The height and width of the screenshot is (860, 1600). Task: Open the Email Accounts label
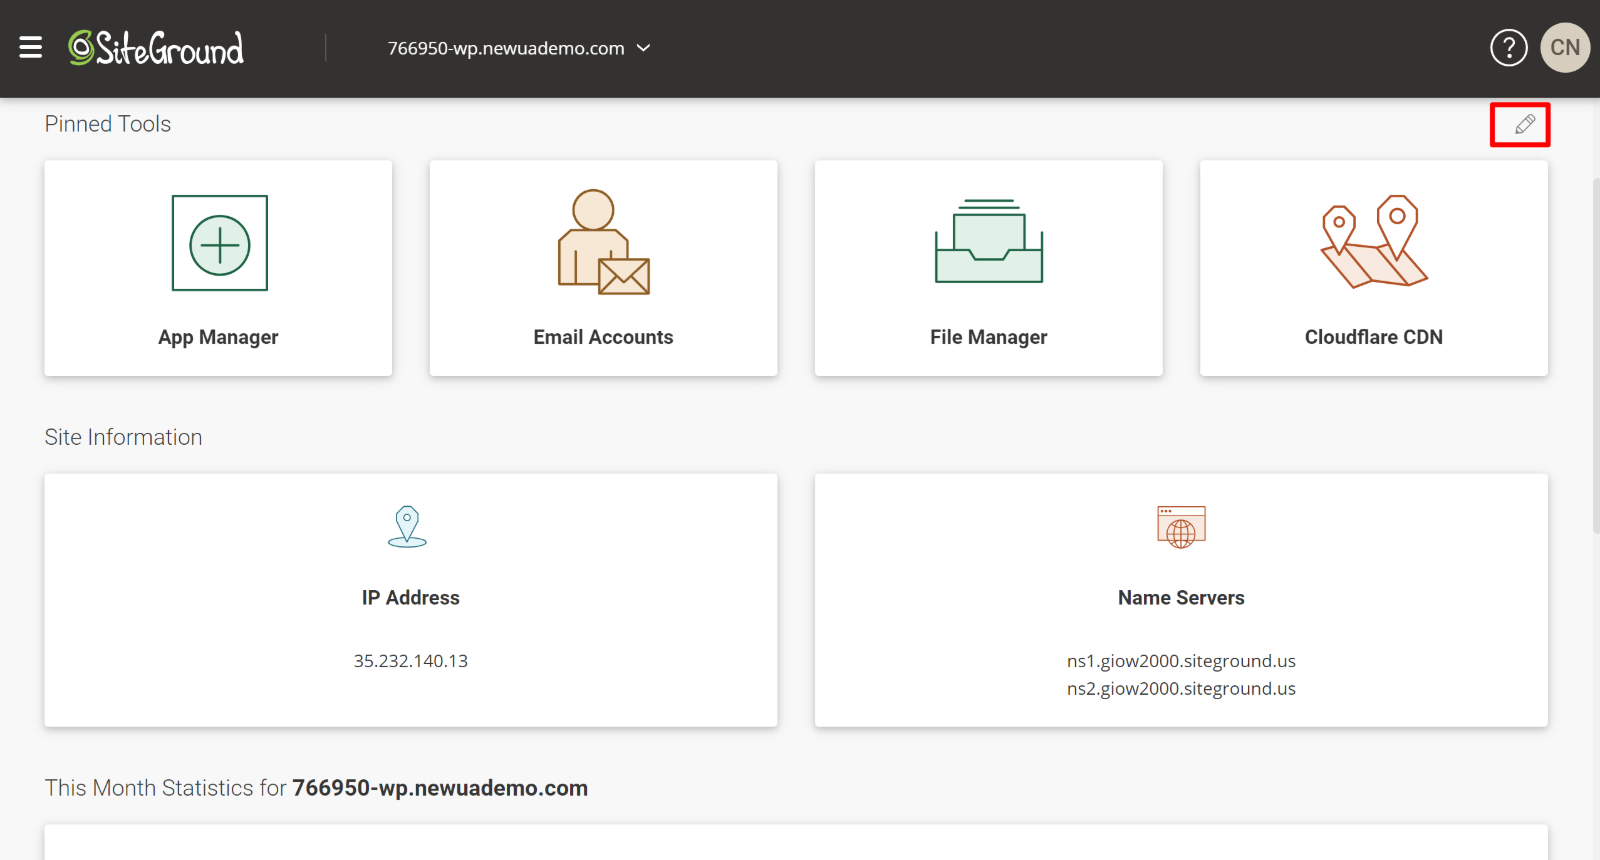coord(603,337)
